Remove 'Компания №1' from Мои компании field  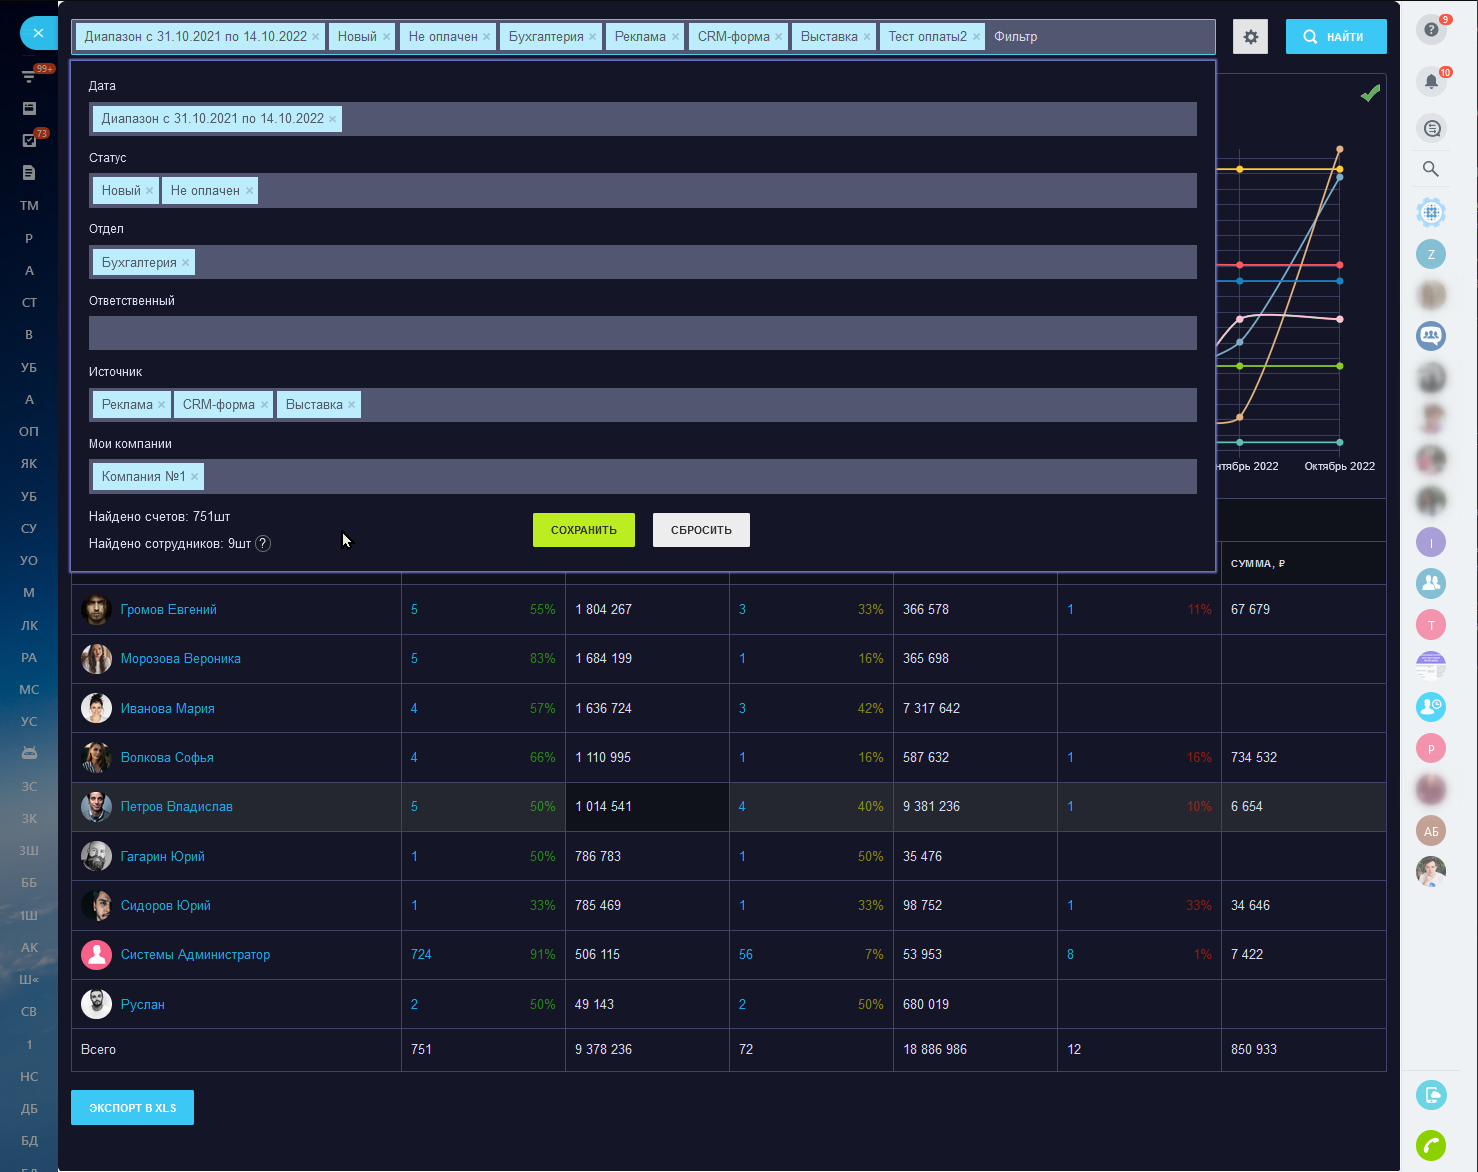pos(195,477)
